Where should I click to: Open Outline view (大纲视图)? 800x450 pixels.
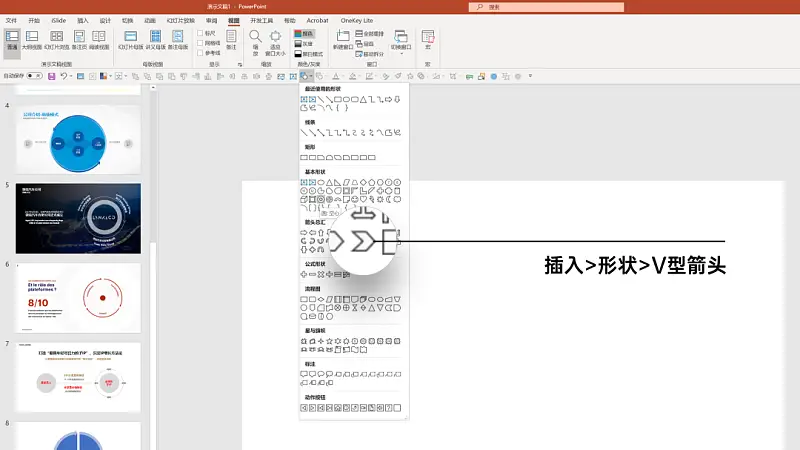[32, 40]
